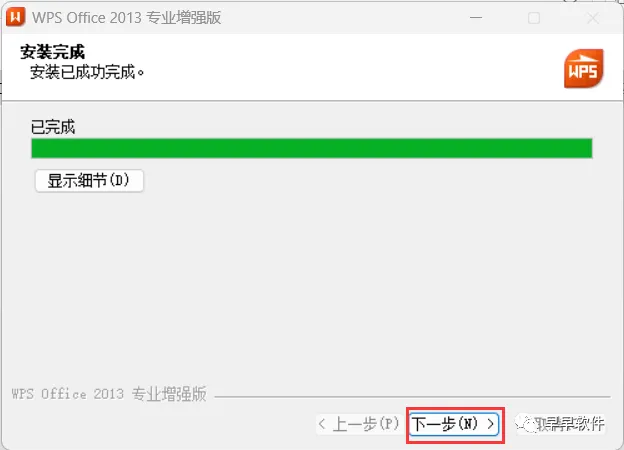Click the 已完成 status label

click(x=53, y=127)
